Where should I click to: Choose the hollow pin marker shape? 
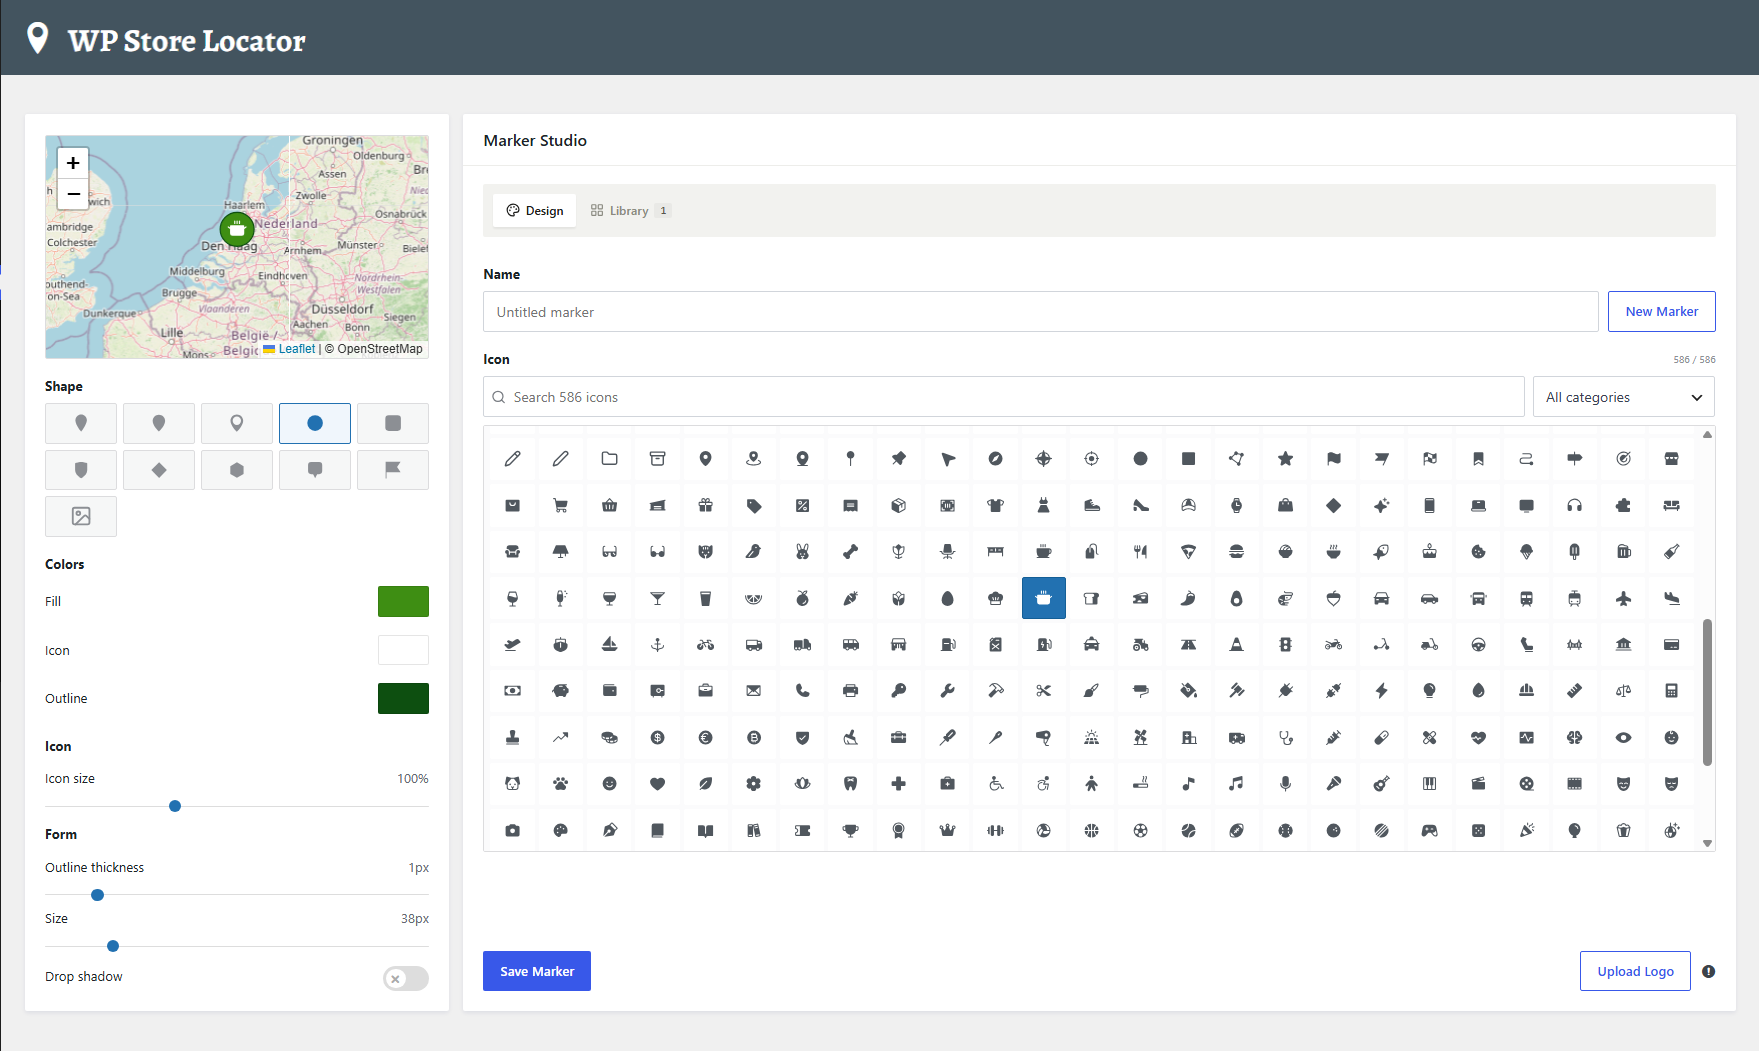[237, 423]
